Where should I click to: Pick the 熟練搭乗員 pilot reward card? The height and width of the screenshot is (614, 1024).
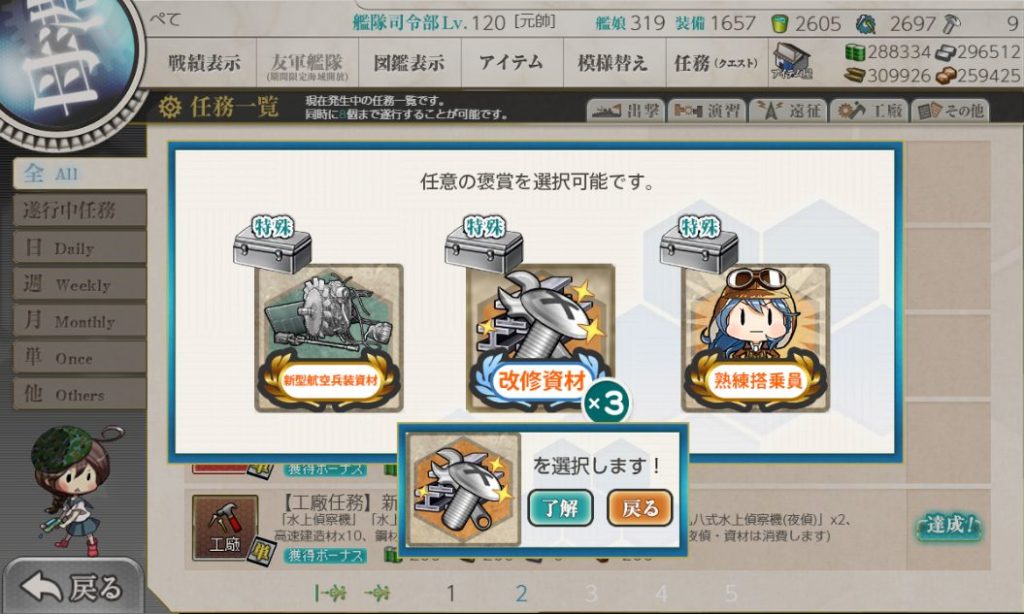coord(755,338)
